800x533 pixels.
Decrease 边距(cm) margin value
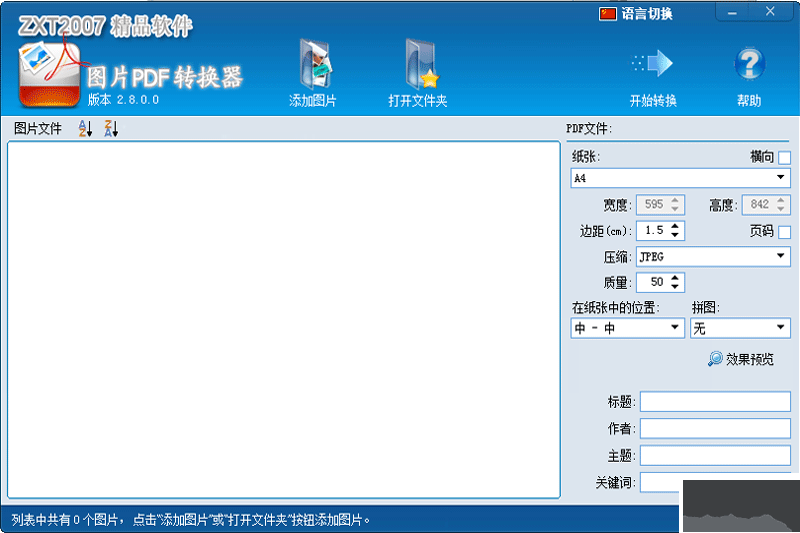pos(675,235)
